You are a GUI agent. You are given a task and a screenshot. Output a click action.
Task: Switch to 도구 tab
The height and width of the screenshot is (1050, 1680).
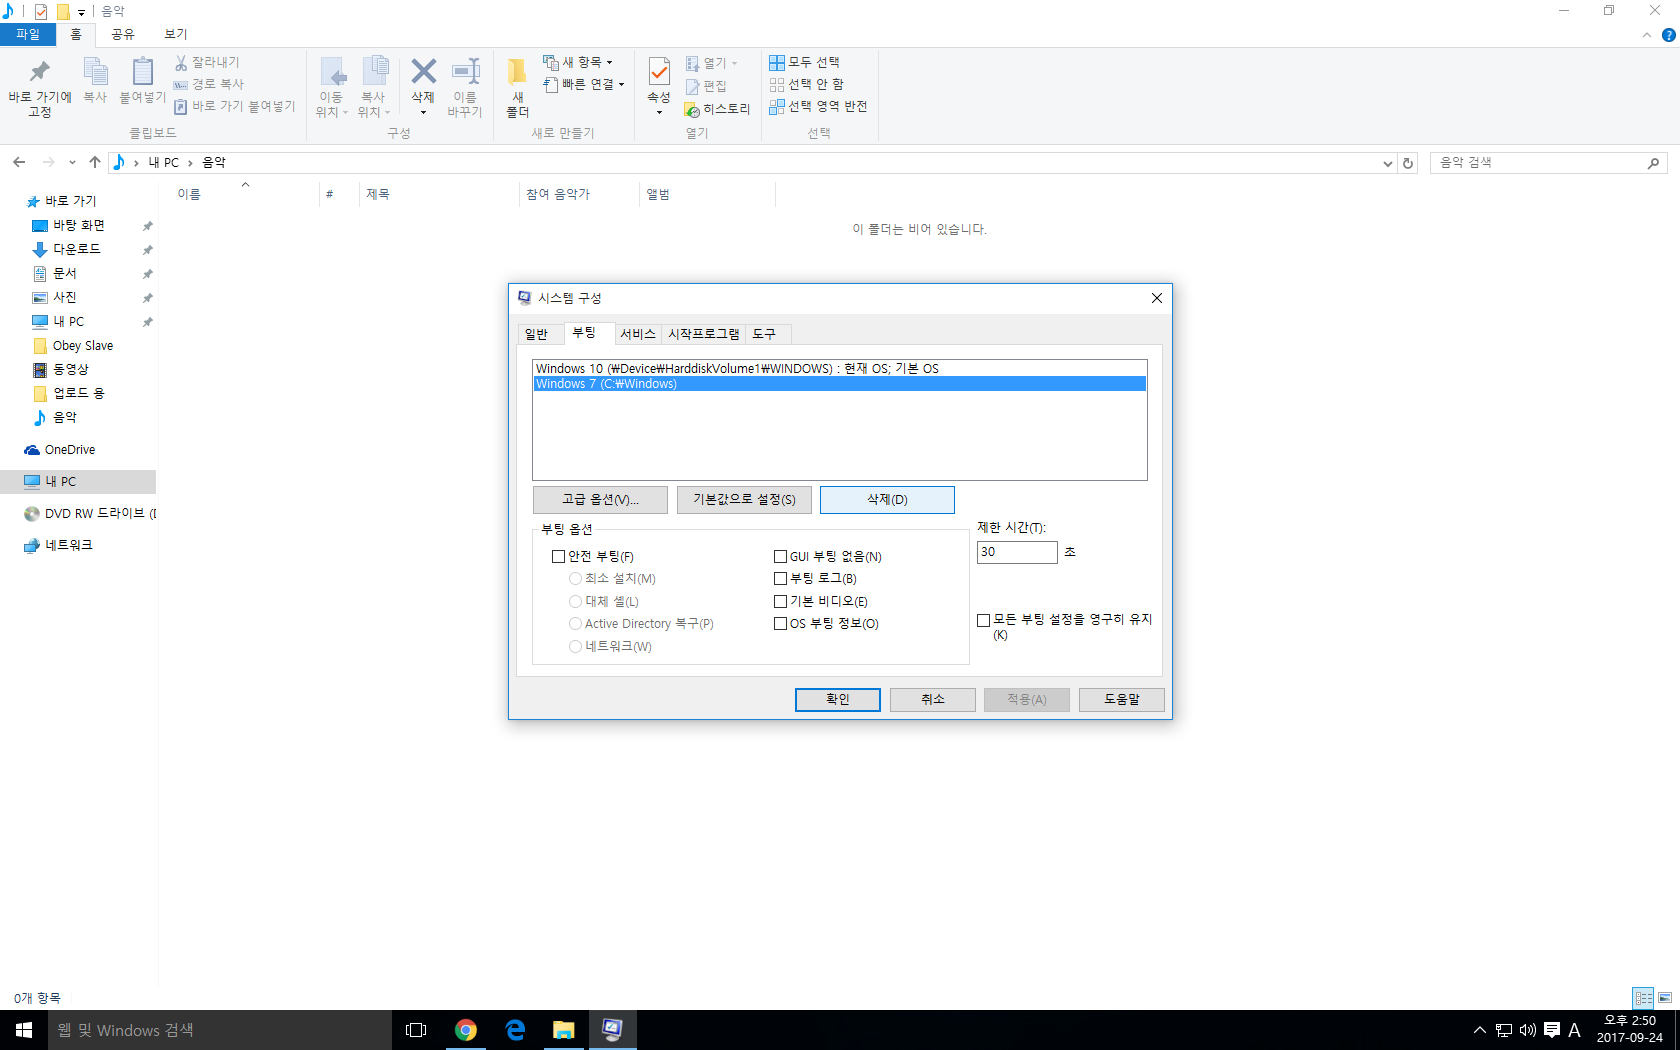click(x=764, y=334)
